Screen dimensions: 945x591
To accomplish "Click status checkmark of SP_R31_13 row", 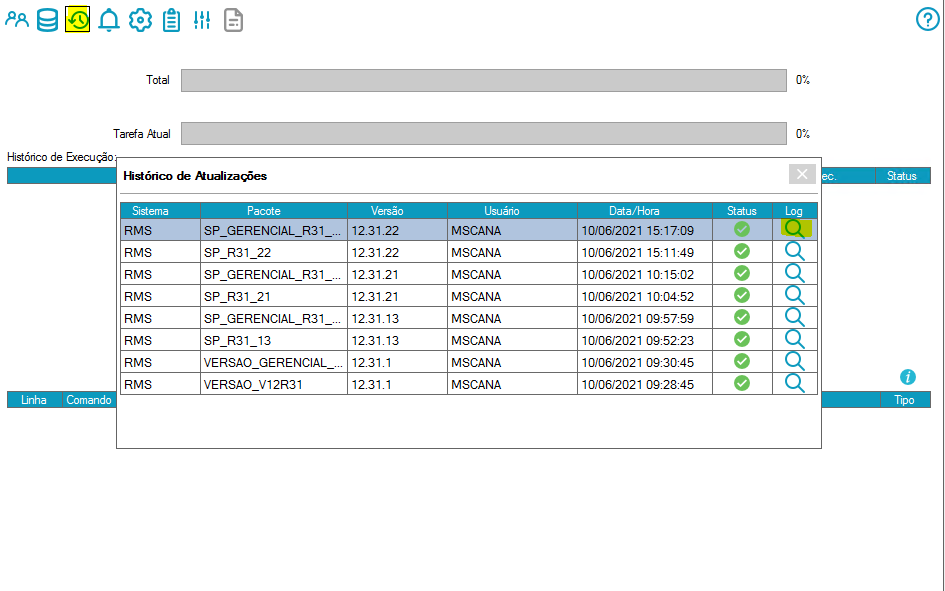I will tap(742, 339).
